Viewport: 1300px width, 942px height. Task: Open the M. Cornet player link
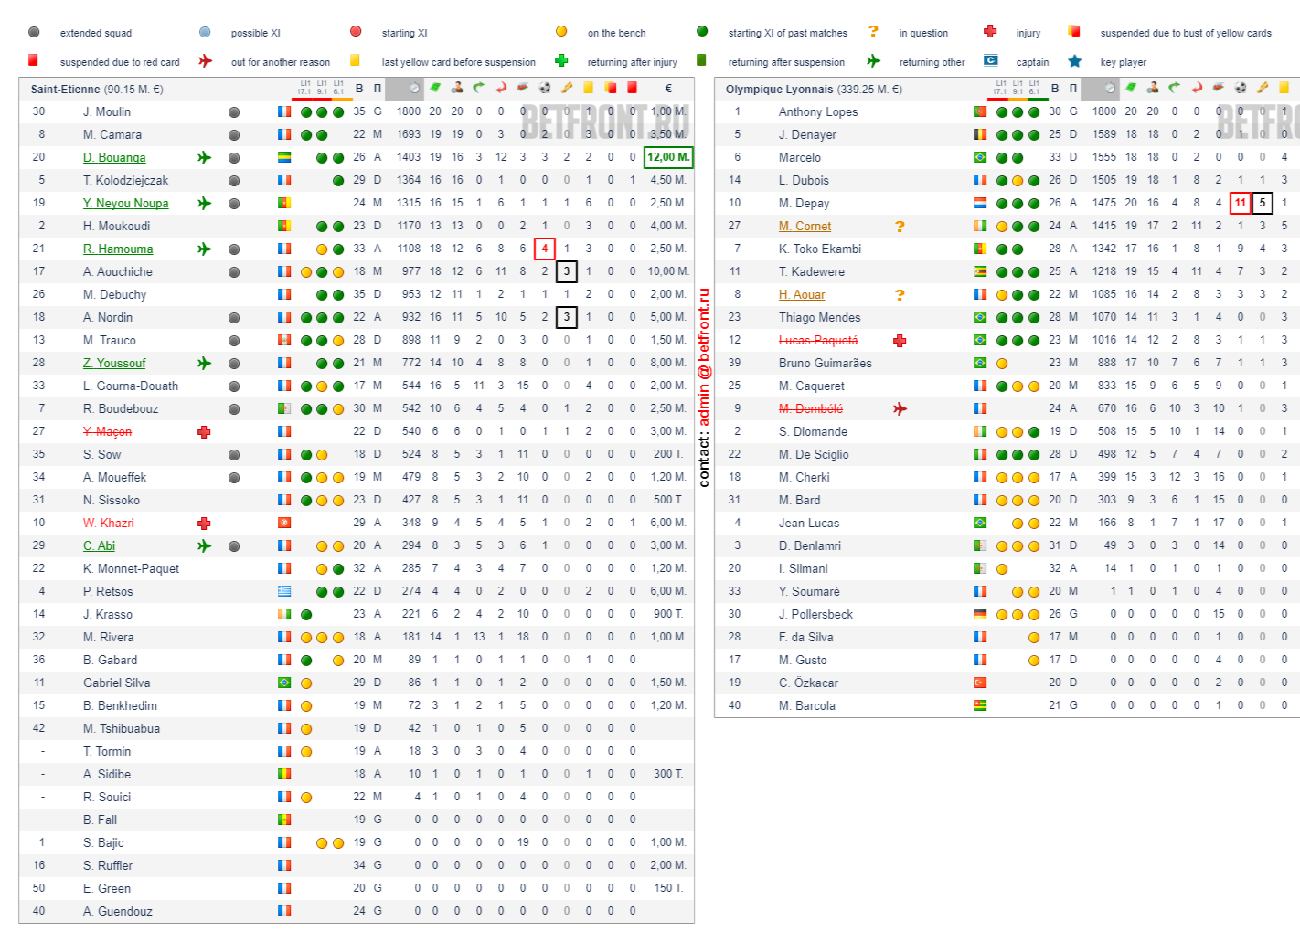click(805, 226)
